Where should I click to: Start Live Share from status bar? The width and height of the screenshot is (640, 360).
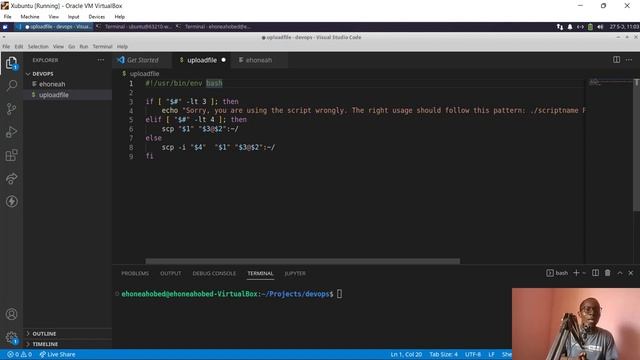pos(57,354)
